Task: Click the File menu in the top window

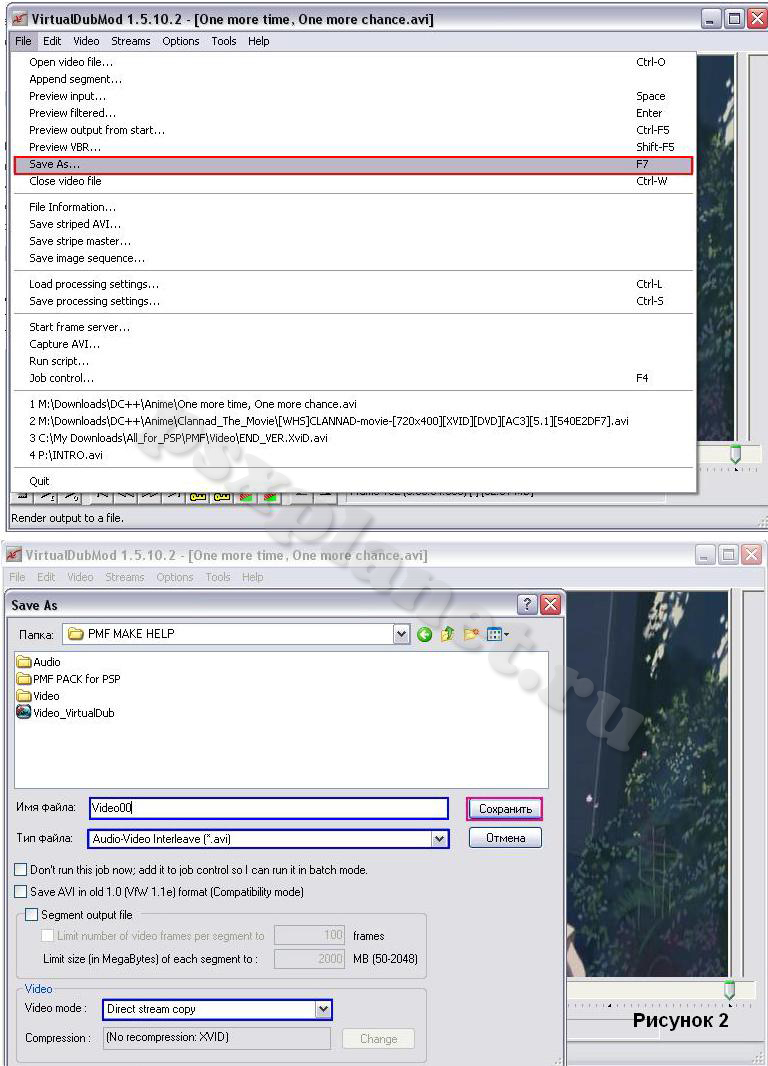Action: click(x=23, y=41)
